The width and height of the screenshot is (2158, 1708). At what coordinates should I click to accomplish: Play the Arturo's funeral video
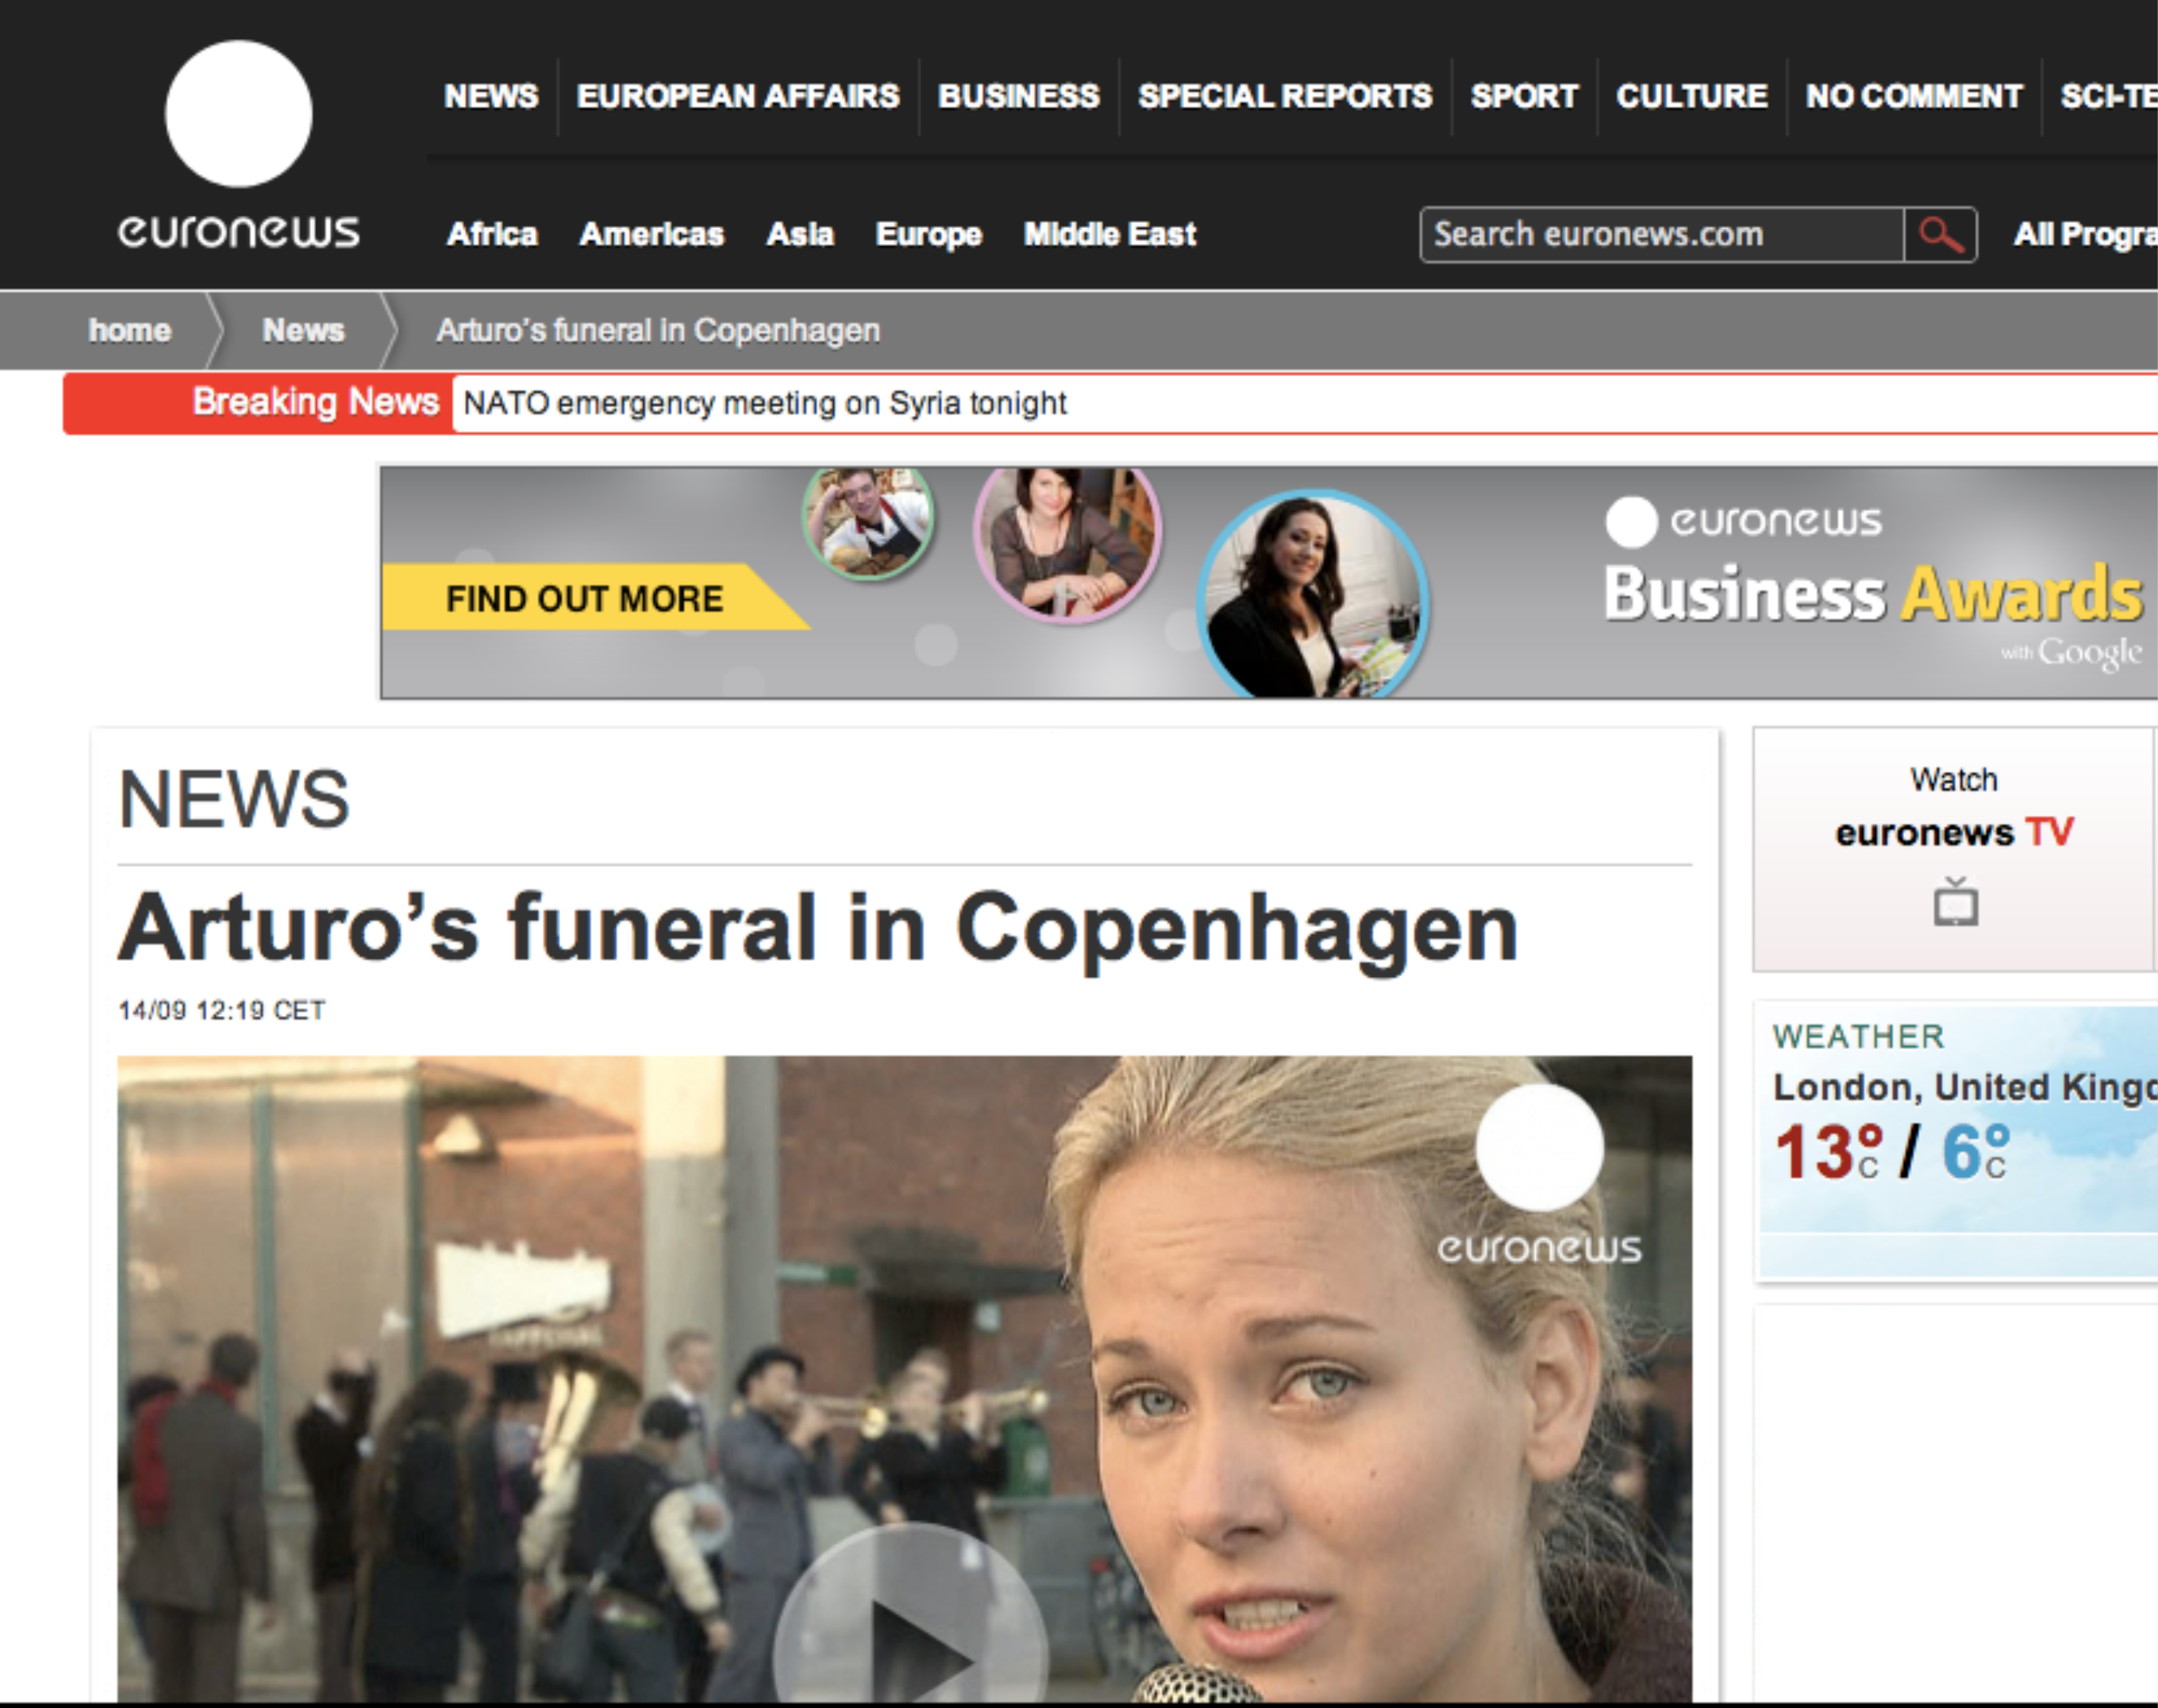(x=910, y=1613)
